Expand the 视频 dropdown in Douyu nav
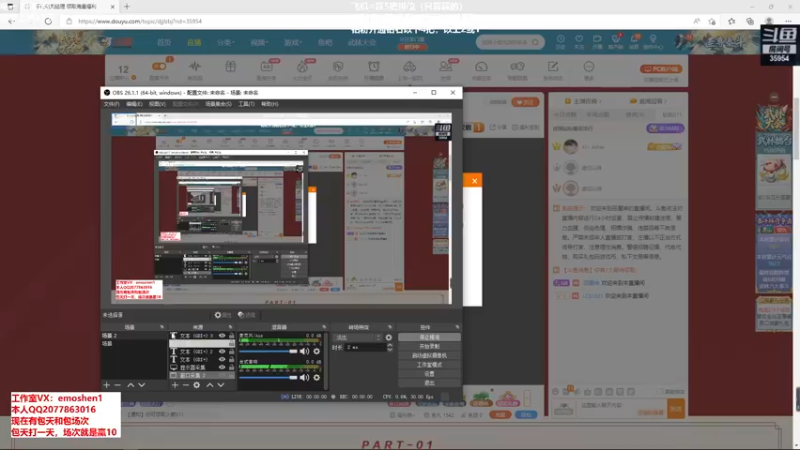Viewport: 800px width, 450px height. (x=259, y=42)
